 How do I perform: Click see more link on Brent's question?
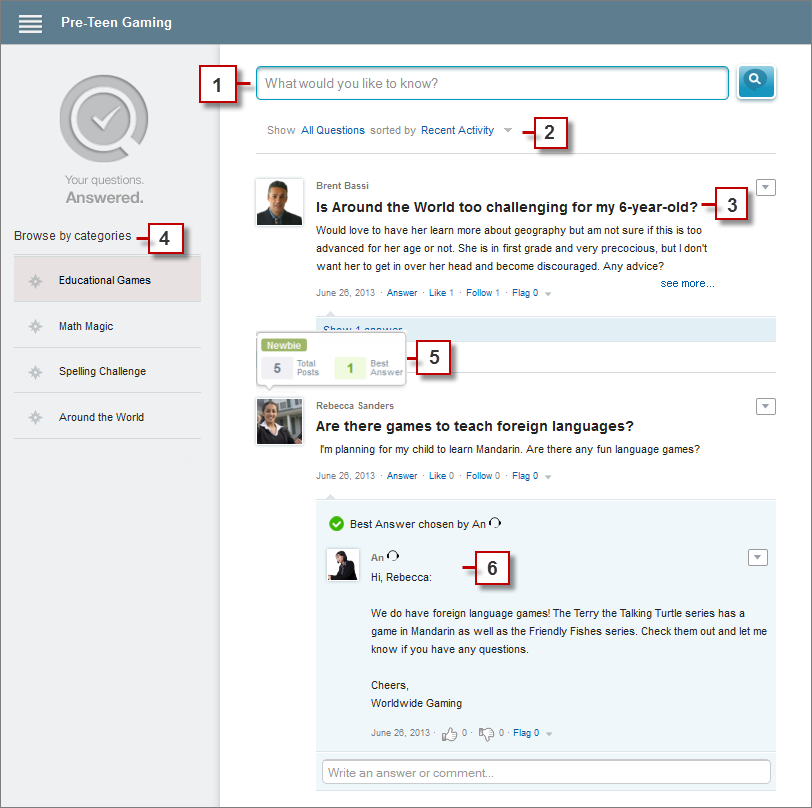pos(687,283)
